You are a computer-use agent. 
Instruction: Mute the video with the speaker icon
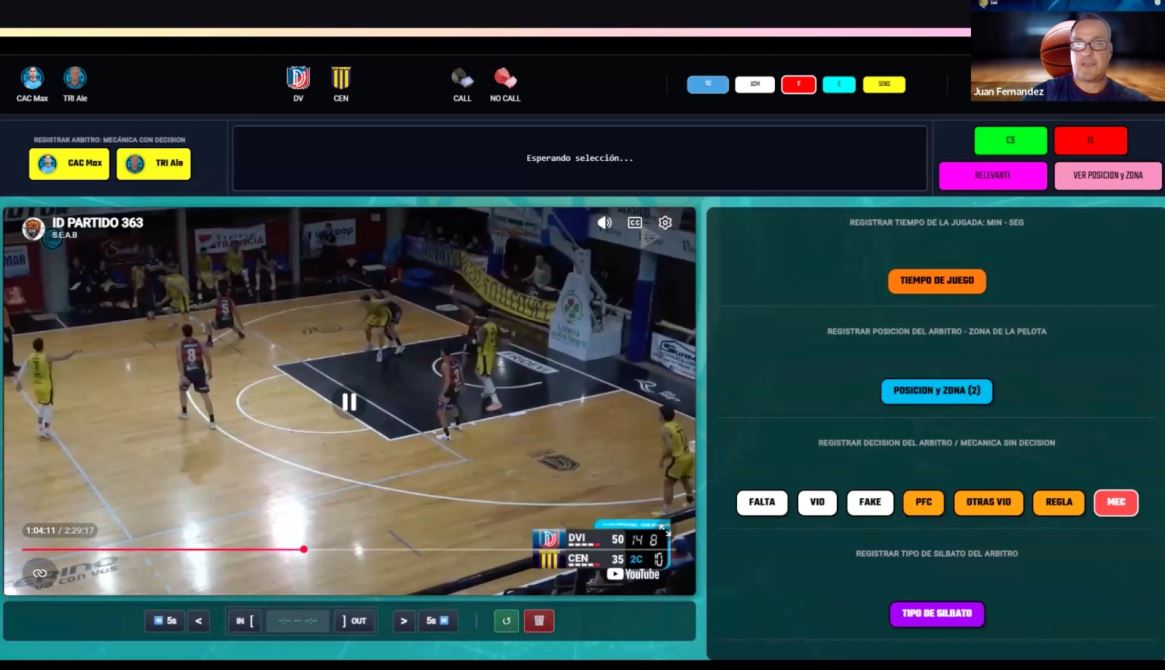[x=604, y=222]
